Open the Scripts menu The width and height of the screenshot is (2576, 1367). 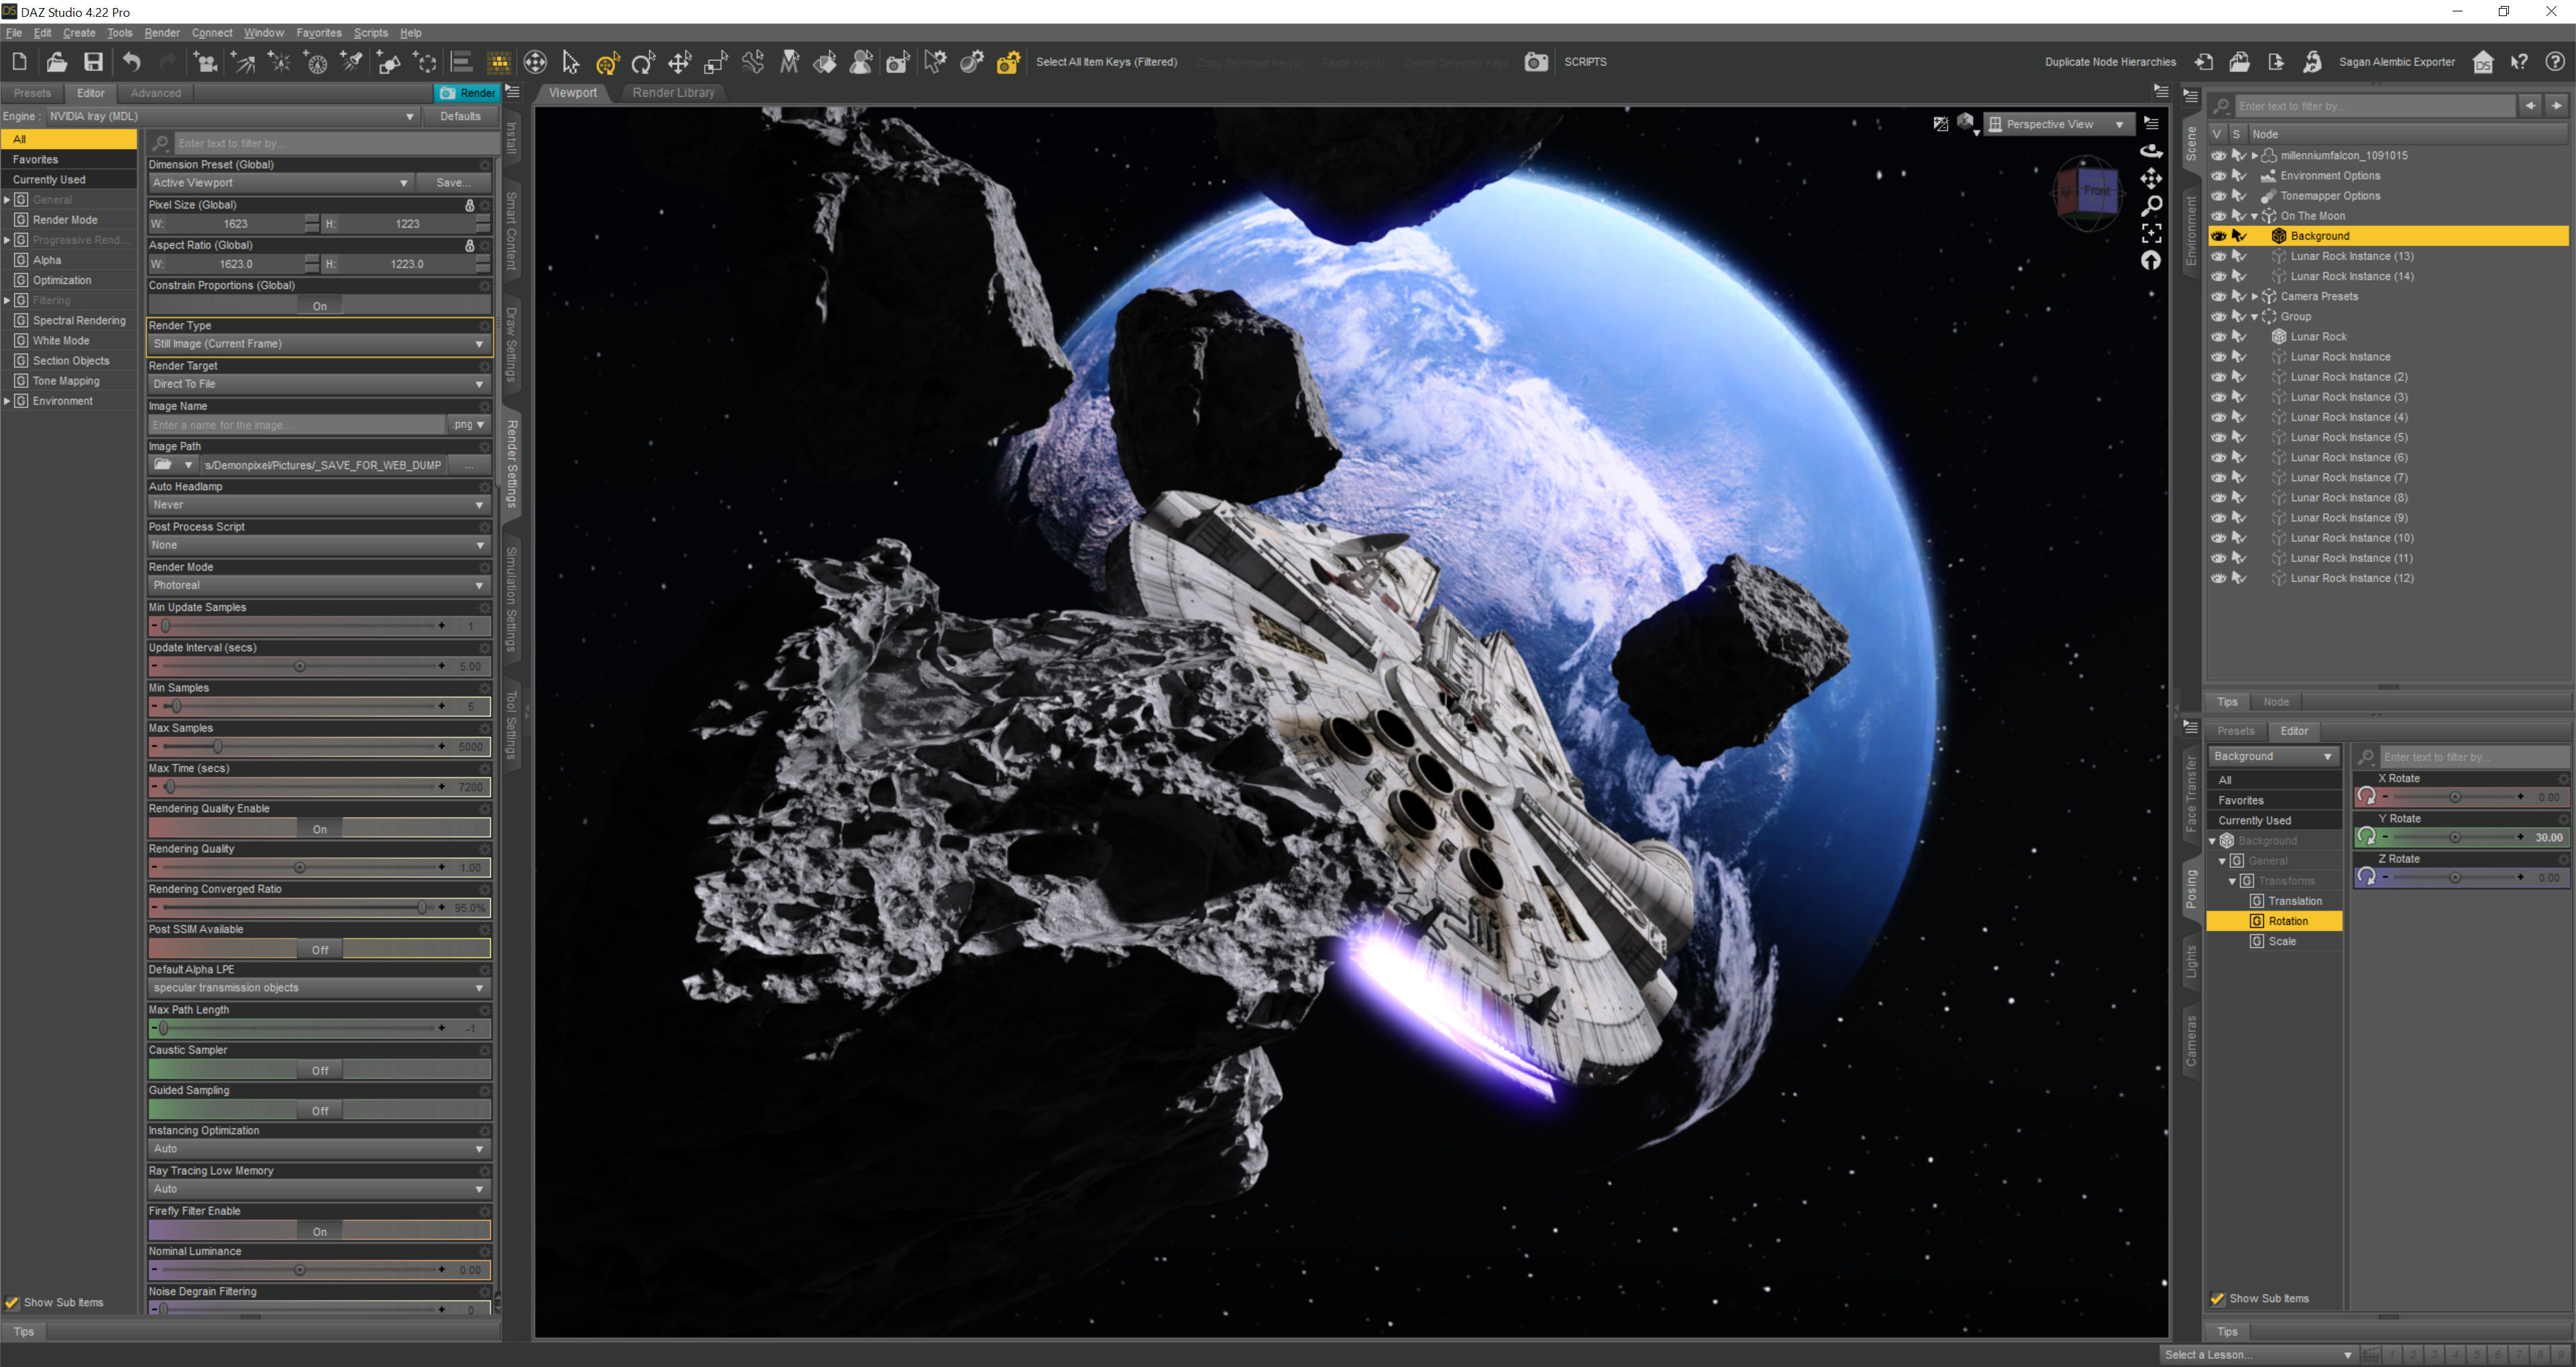[x=370, y=33]
